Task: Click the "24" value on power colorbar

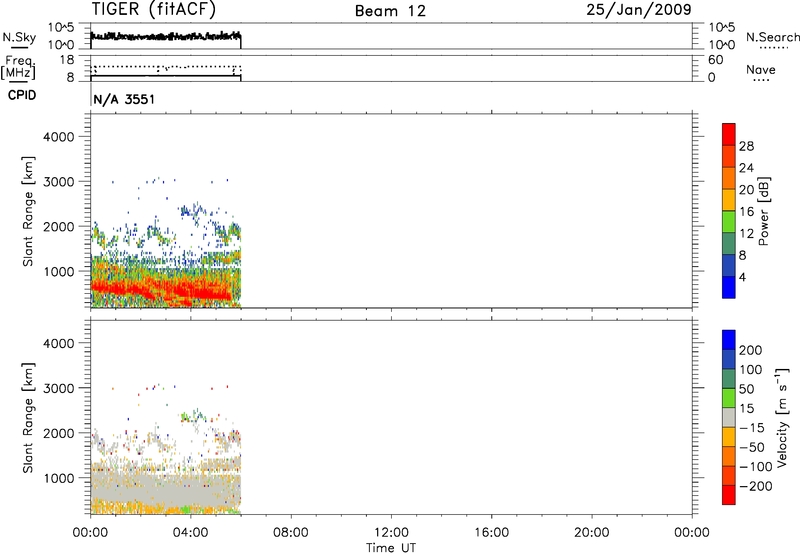Action: (x=746, y=168)
